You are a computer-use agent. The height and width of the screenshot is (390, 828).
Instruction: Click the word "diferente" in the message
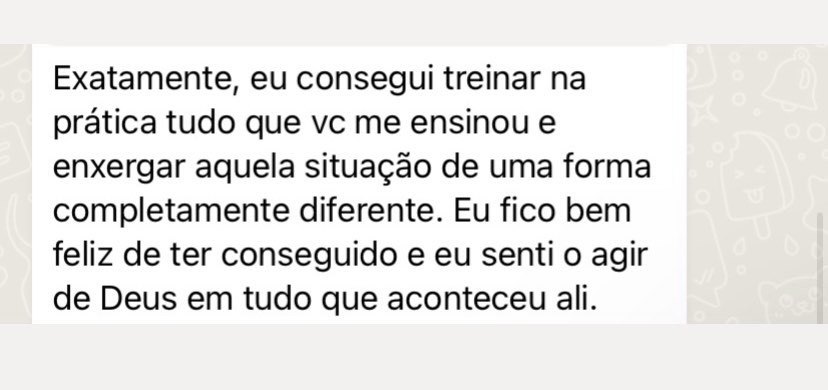tap(370, 211)
